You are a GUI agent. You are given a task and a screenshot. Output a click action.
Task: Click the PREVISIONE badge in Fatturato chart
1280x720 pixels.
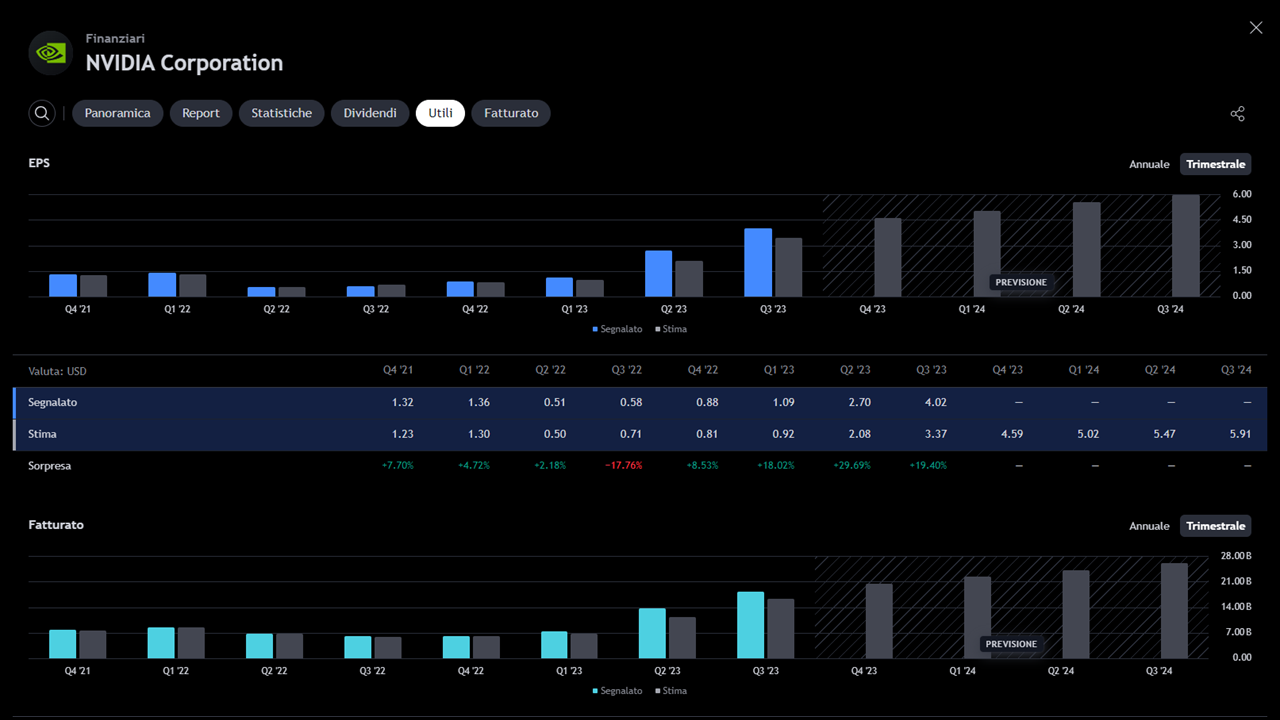[1011, 644]
